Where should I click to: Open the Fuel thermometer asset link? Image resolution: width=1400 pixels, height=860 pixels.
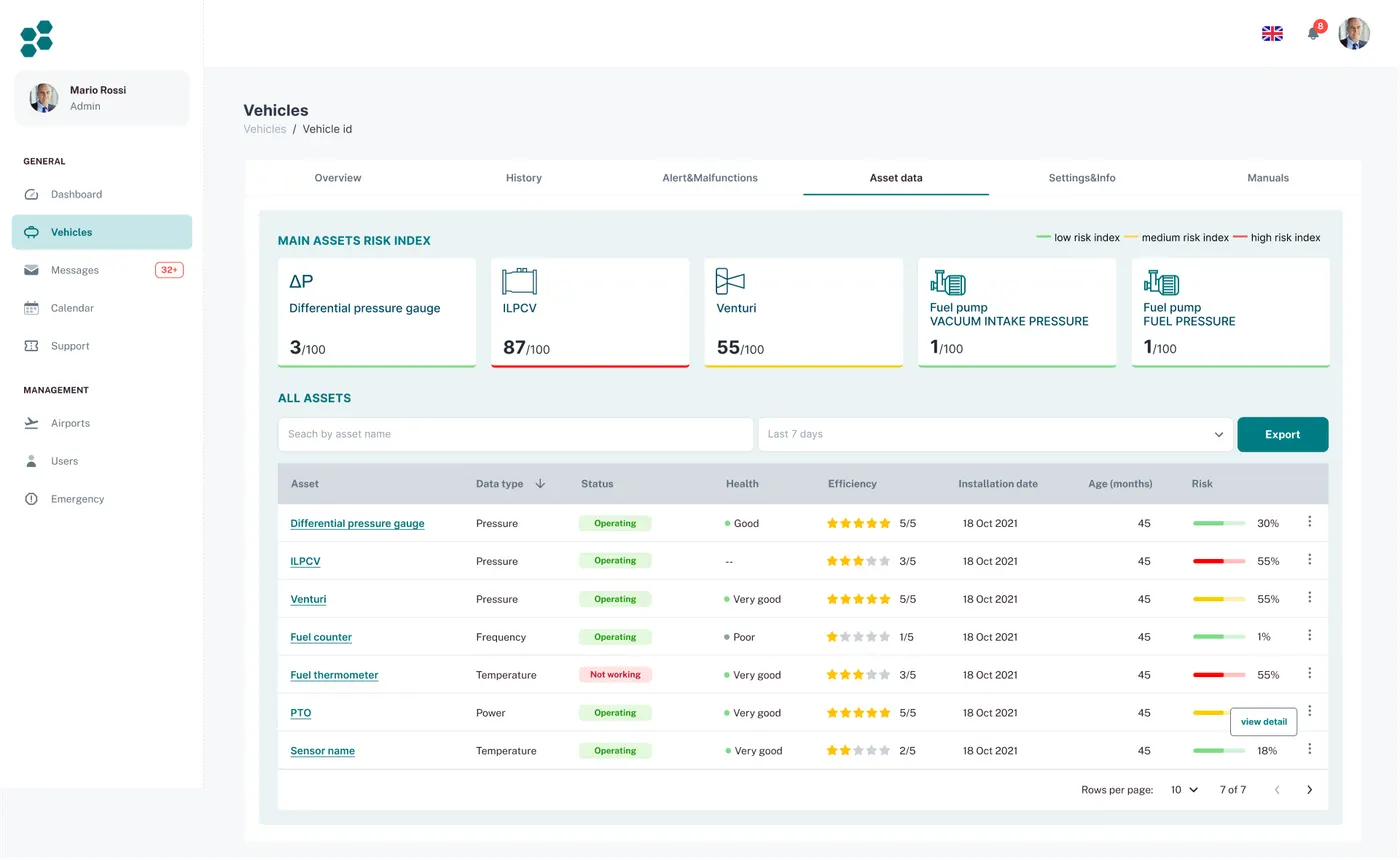point(334,675)
